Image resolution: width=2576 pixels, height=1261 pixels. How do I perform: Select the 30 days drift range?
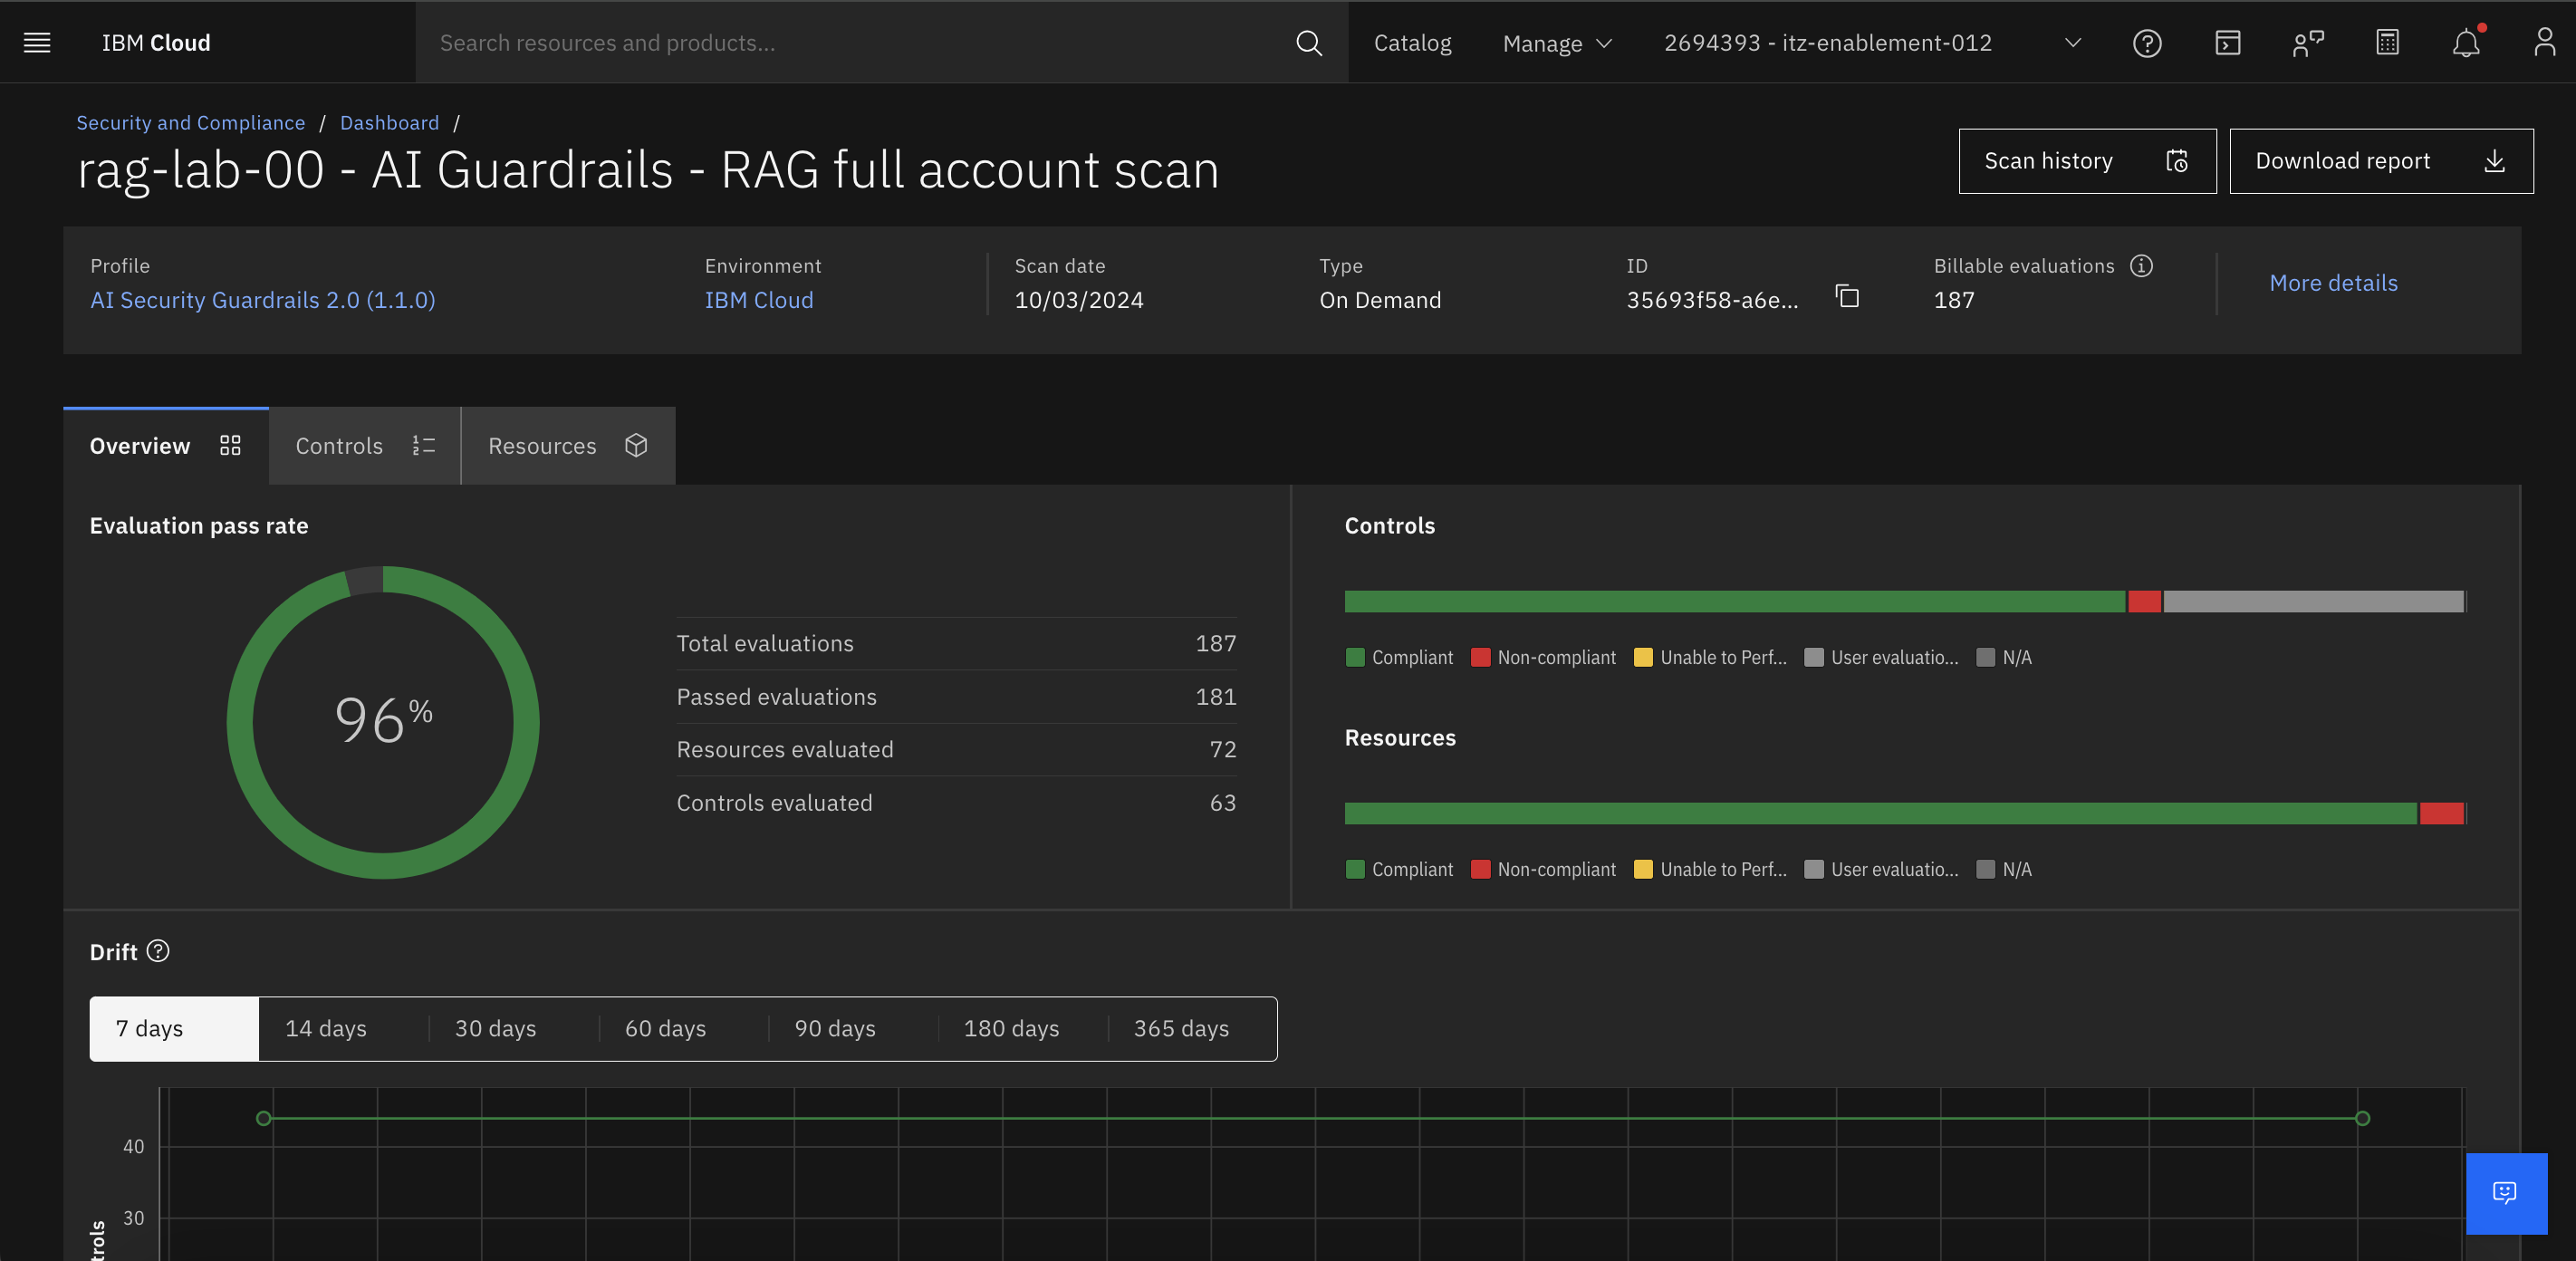[496, 1028]
